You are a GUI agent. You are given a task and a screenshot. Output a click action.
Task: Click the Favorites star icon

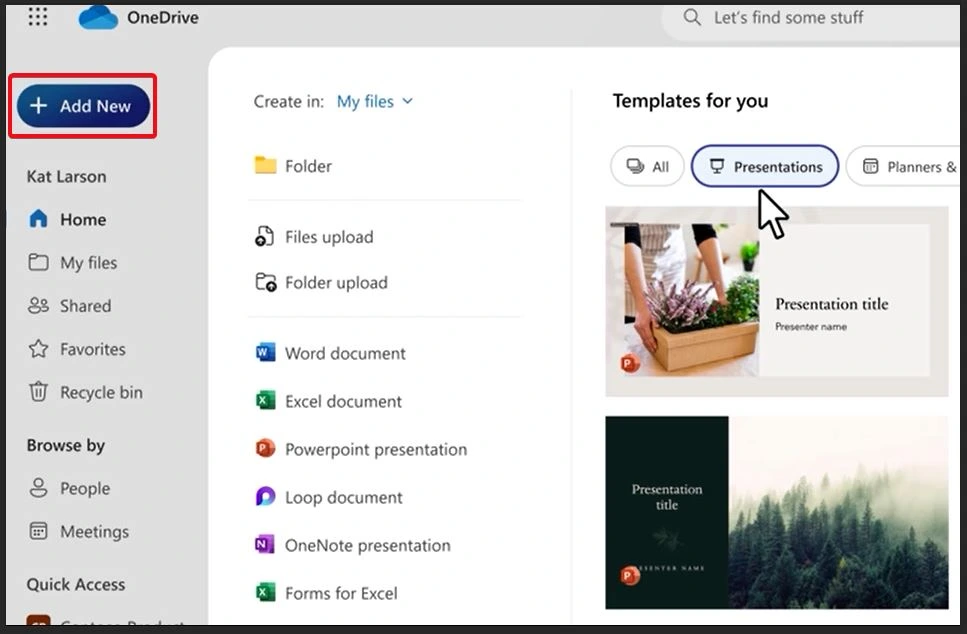pyautogui.click(x=38, y=348)
